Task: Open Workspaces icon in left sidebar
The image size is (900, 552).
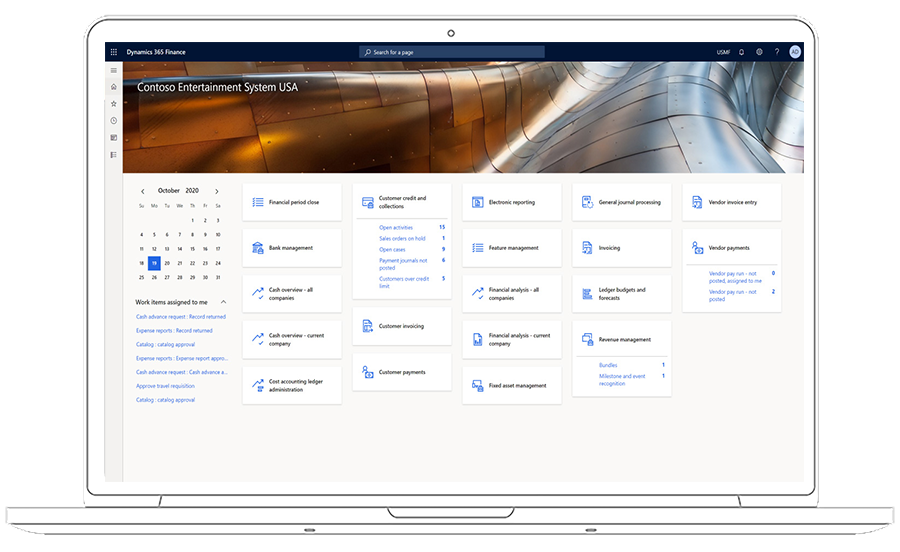Action: click(x=114, y=138)
